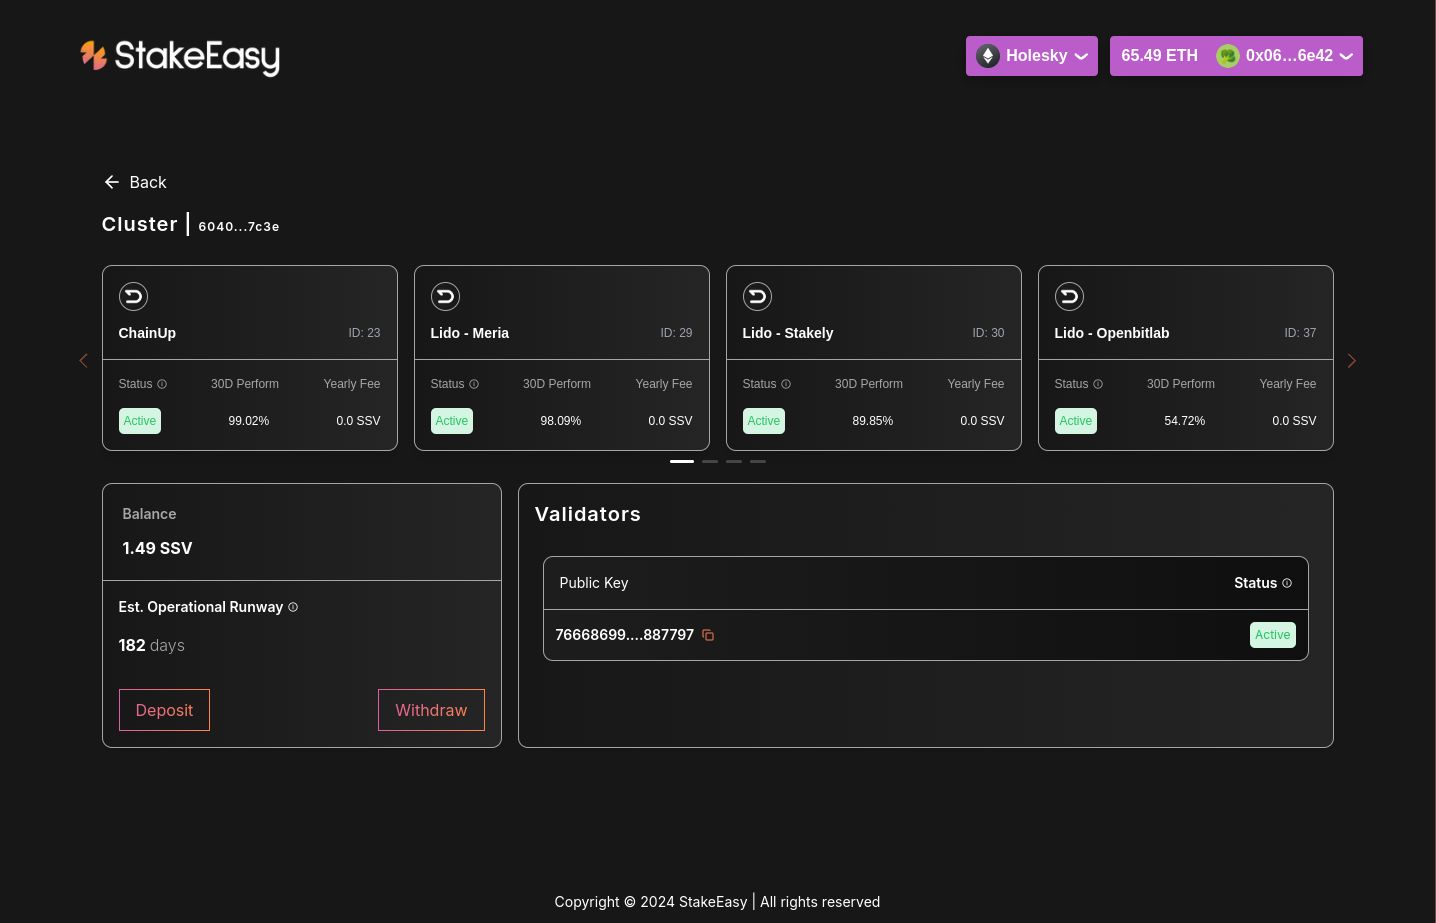This screenshot has height=923, width=1436.
Task: Click the green wallet avatar icon
Action: [1228, 56]
